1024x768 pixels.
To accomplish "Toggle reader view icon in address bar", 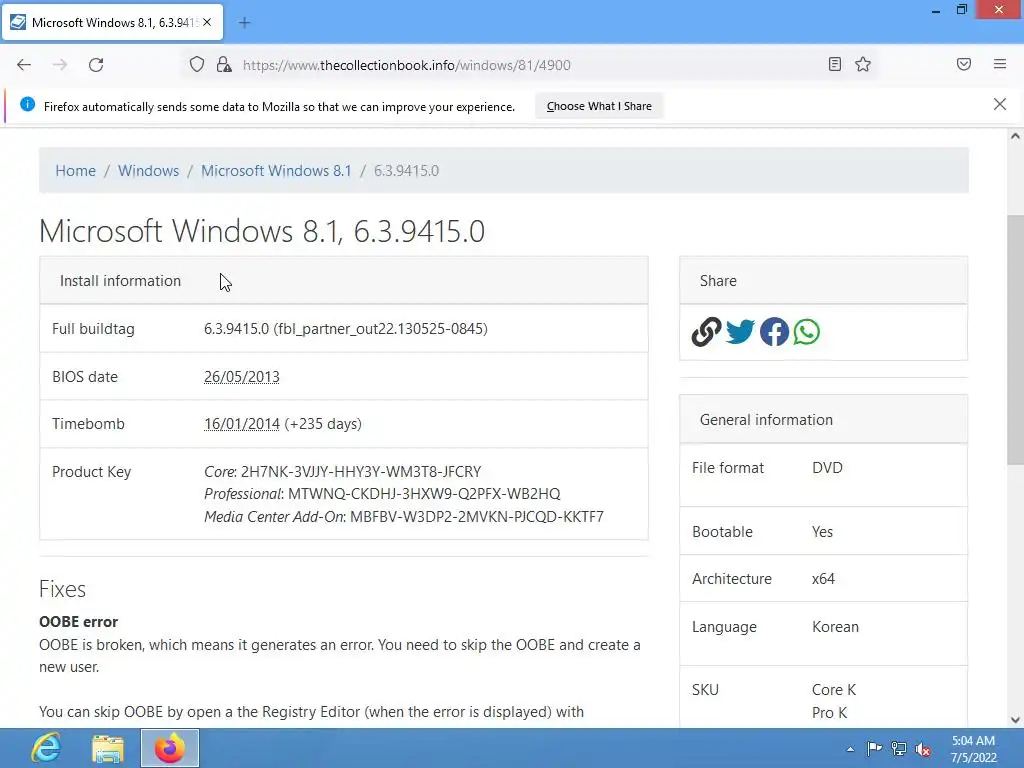I will pyautogui.click(x=835, y=64).
